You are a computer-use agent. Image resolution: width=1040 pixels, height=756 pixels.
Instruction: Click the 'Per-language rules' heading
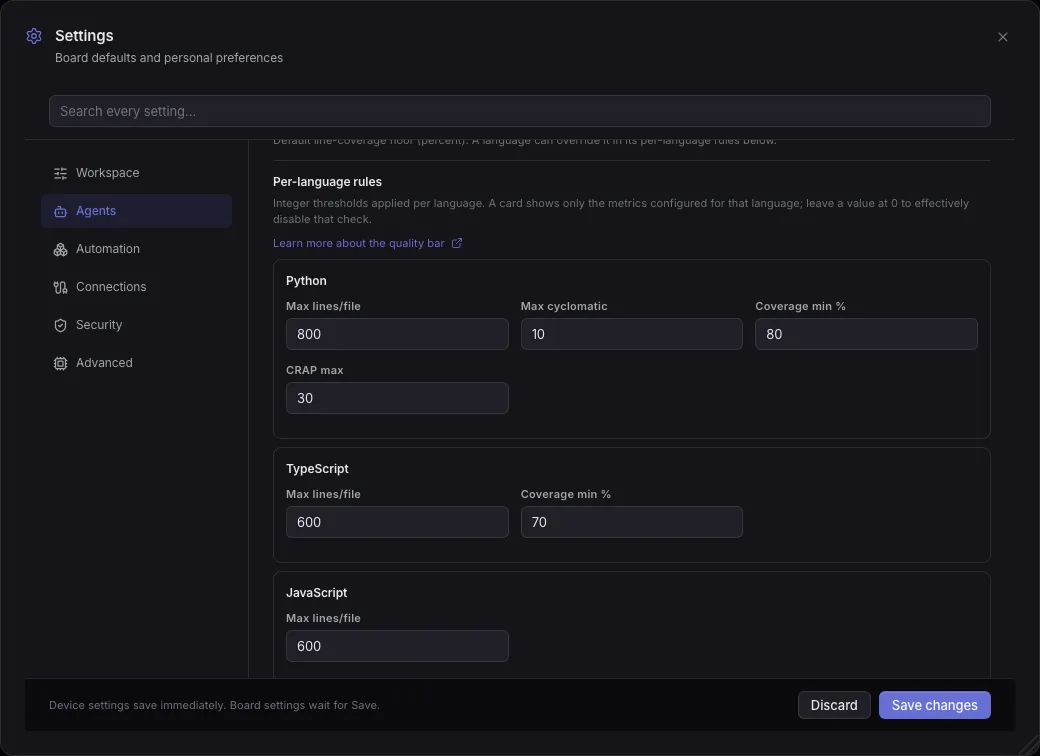coord(328,182)
